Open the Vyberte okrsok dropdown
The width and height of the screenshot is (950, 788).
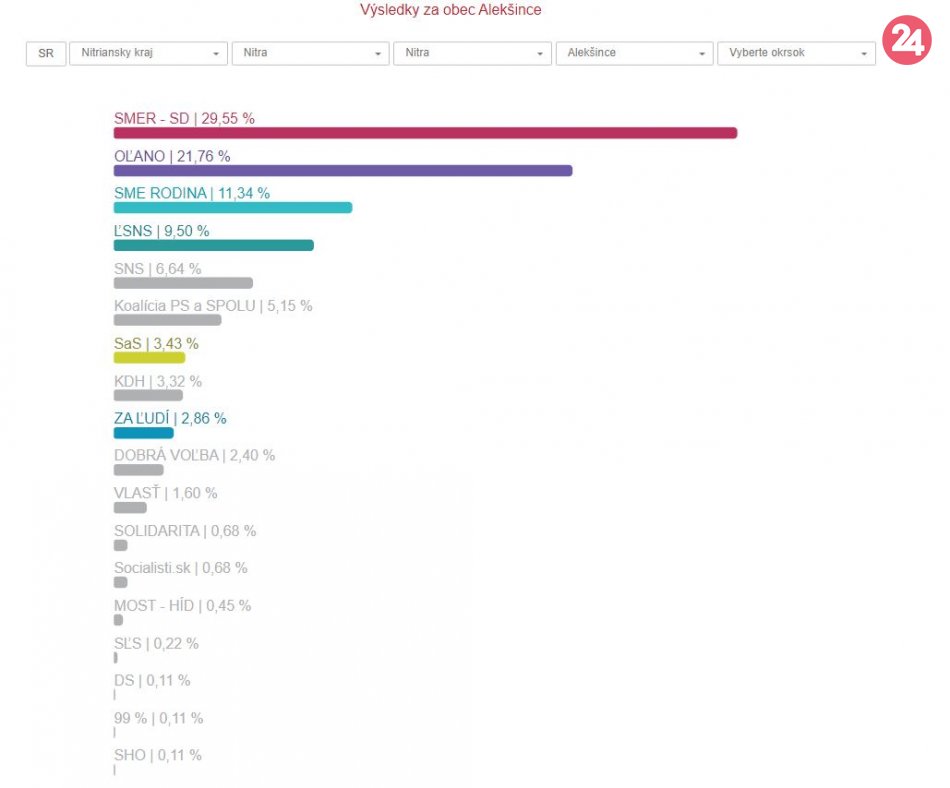(796, 53)
